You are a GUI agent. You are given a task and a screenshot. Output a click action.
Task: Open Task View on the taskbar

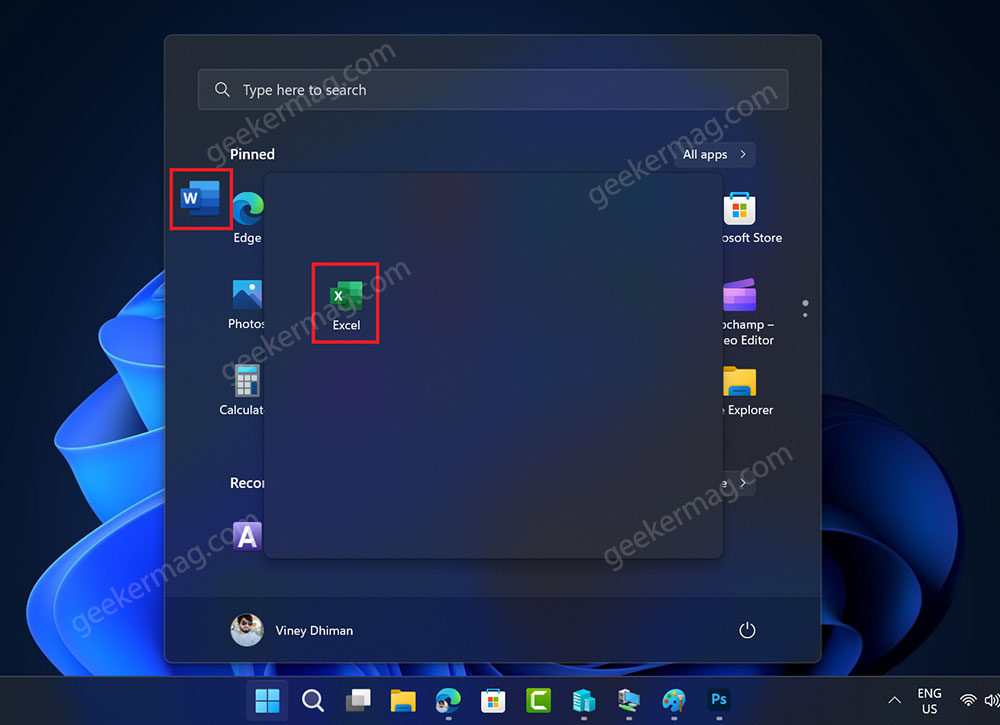[x=358, y=701]
